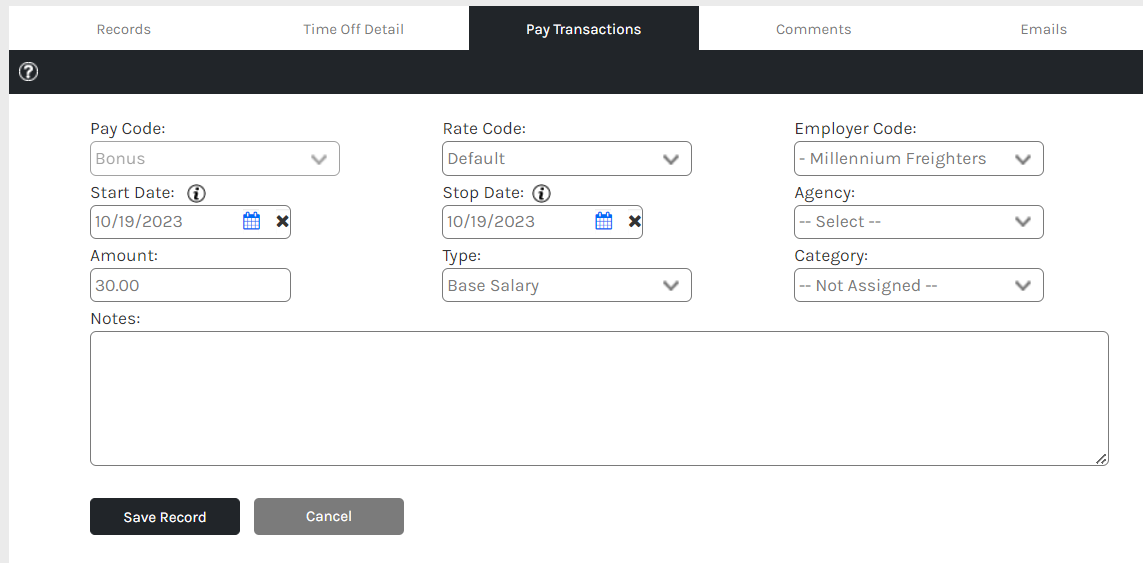Screen dimensions: 1143x563
Task: Clear the Start Date with X icon
Action: click(282, 222)
